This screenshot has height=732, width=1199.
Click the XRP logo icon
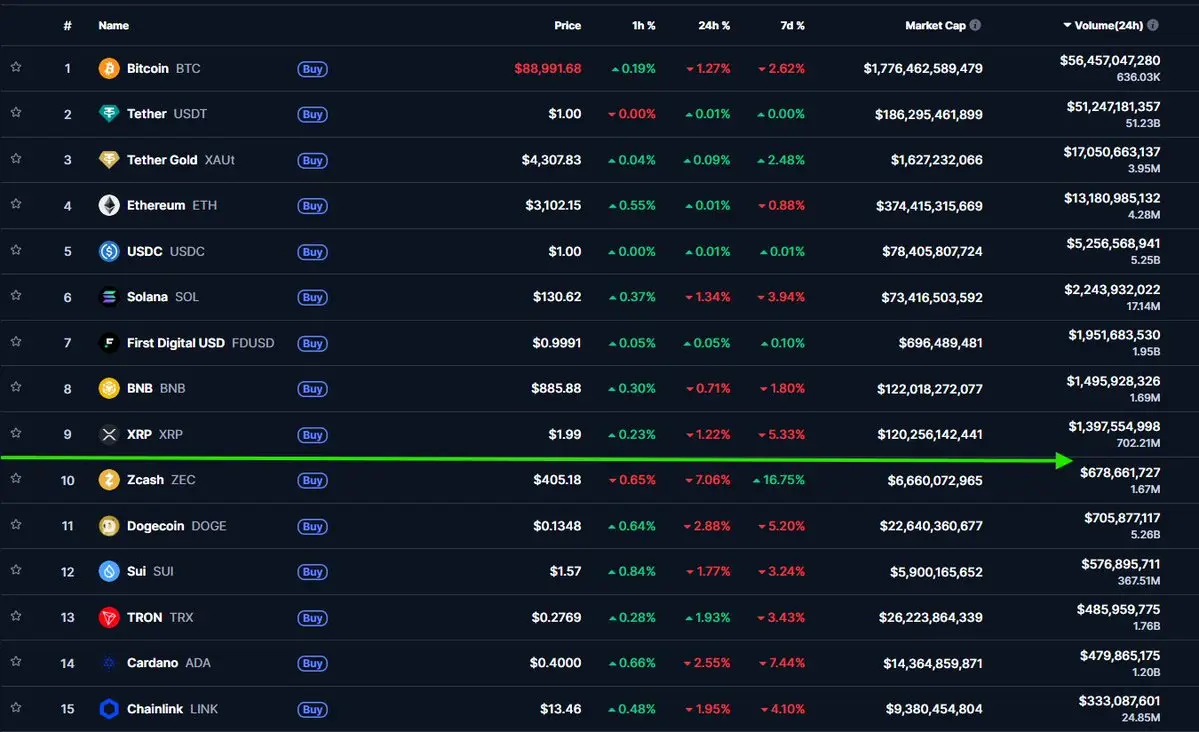pyautogui.click(x=109, y=434)
